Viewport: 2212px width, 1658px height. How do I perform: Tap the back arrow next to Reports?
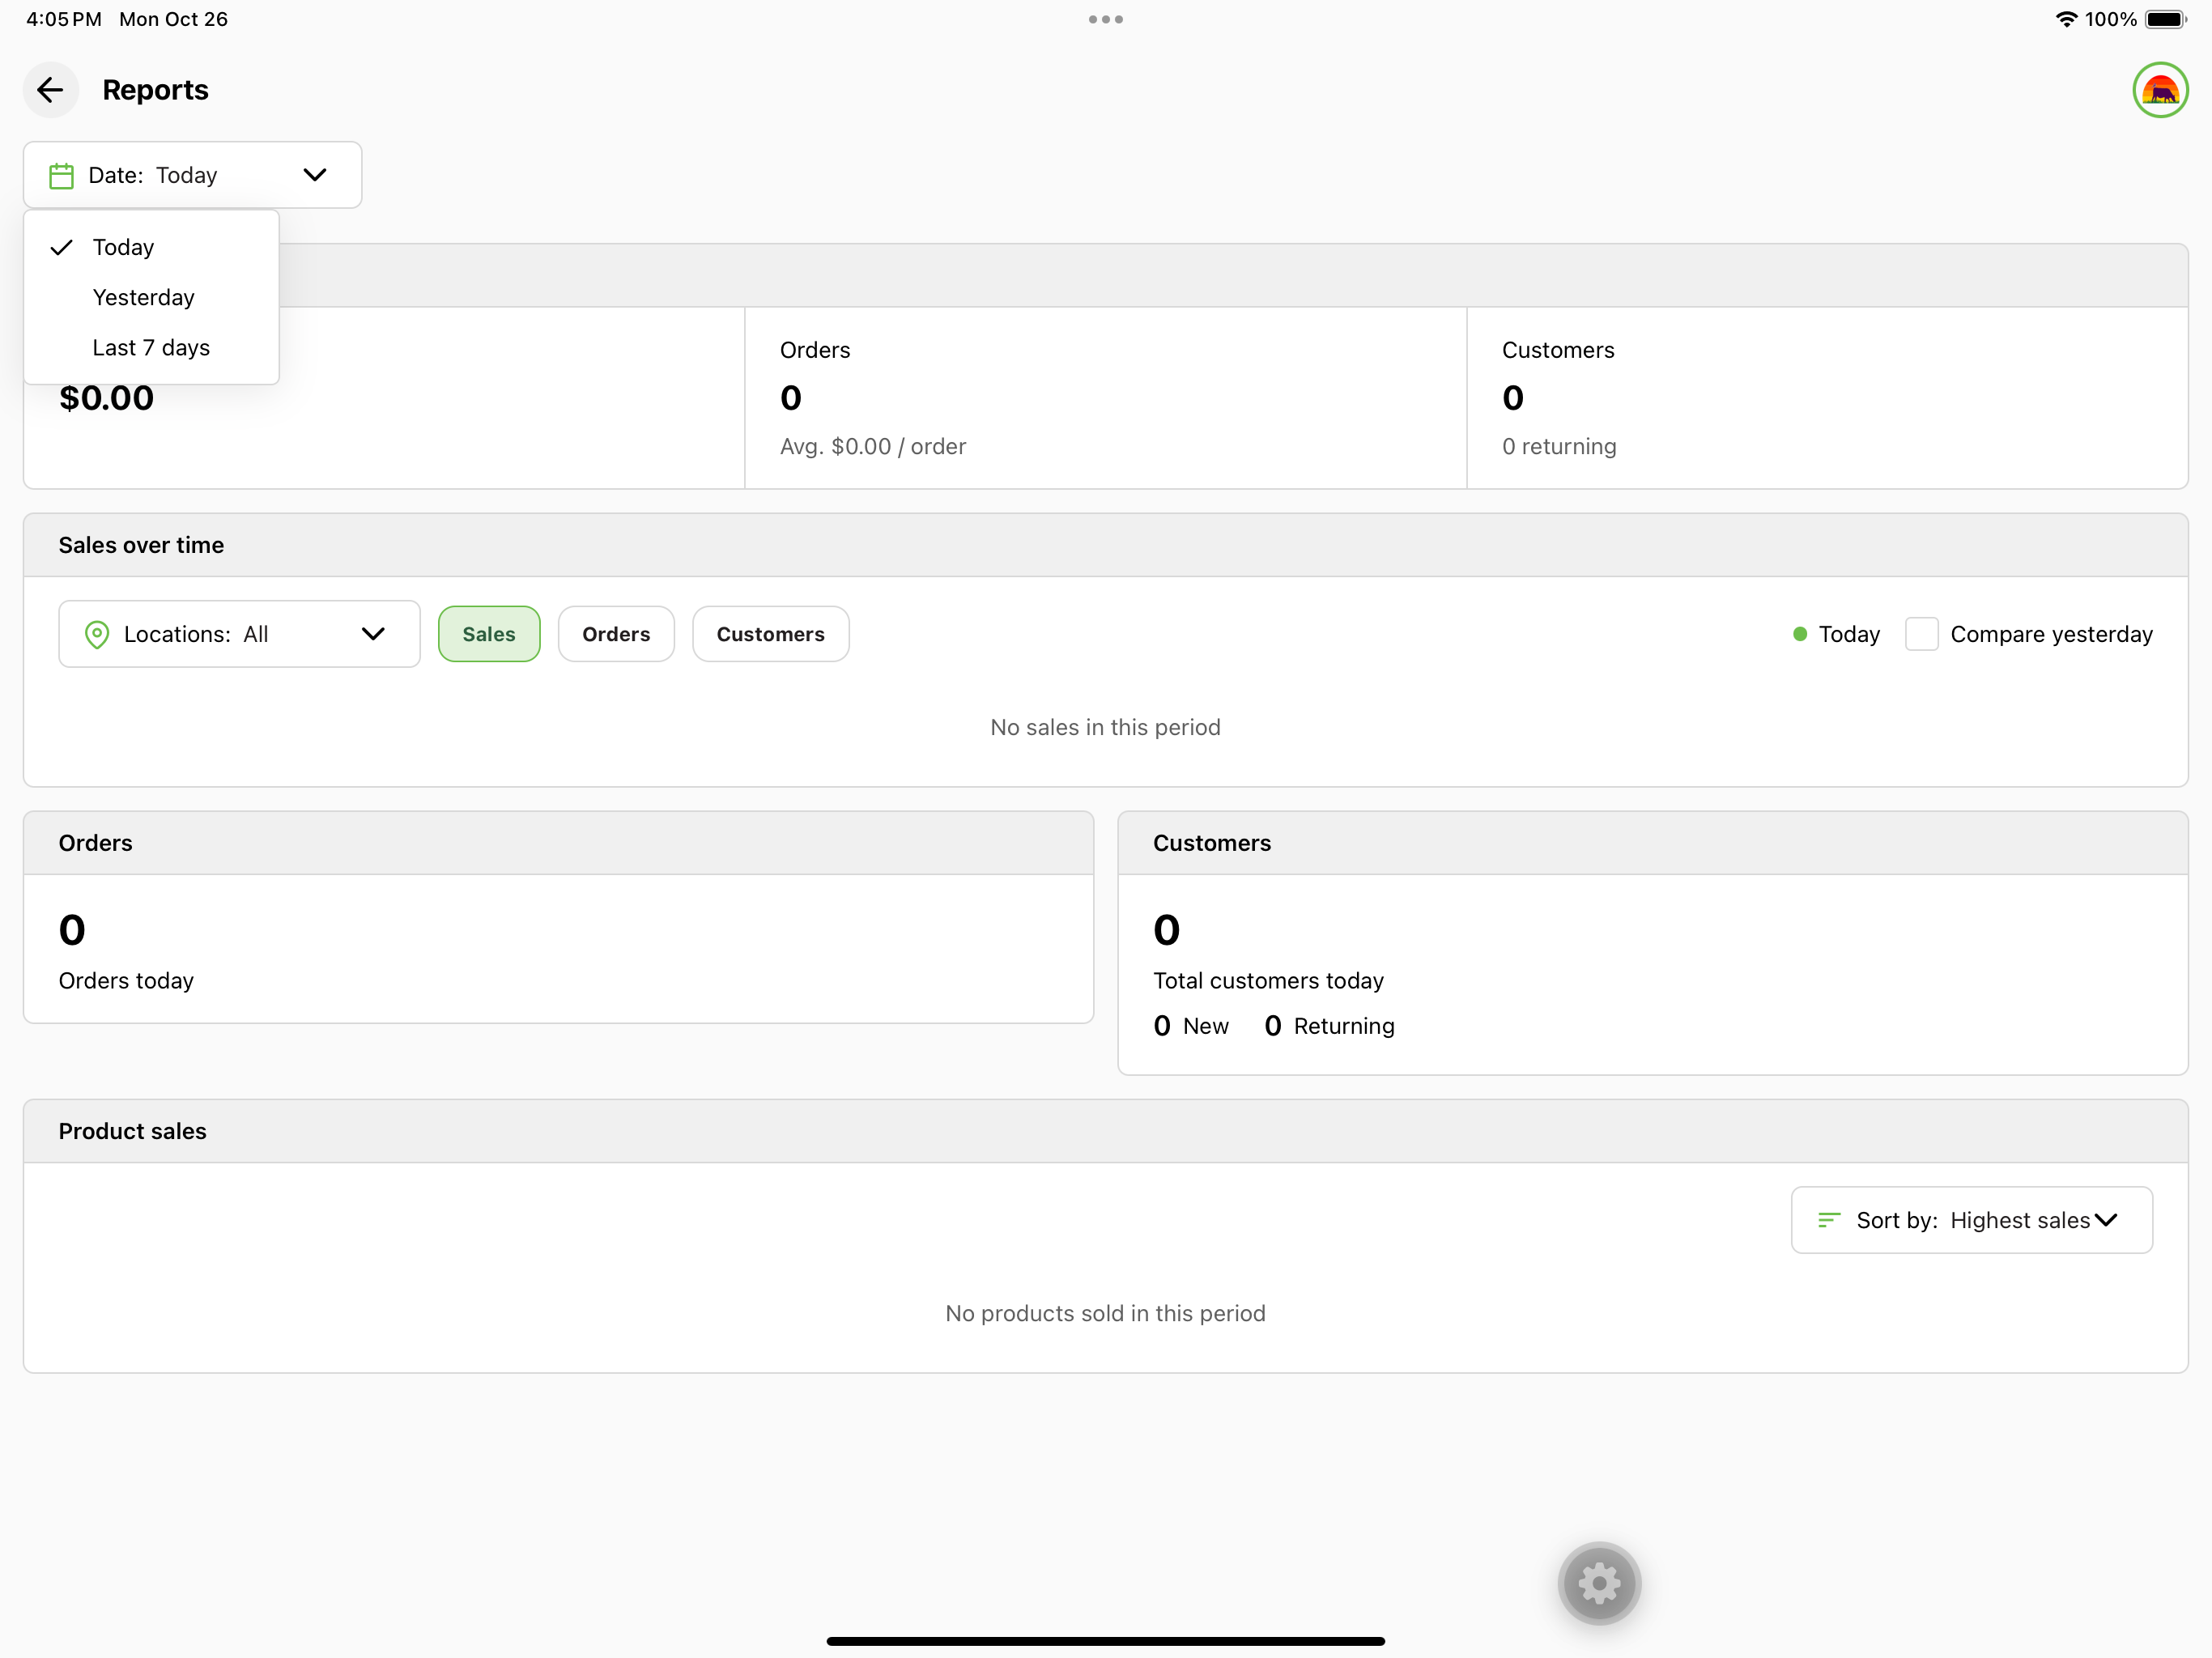point(50,90)
